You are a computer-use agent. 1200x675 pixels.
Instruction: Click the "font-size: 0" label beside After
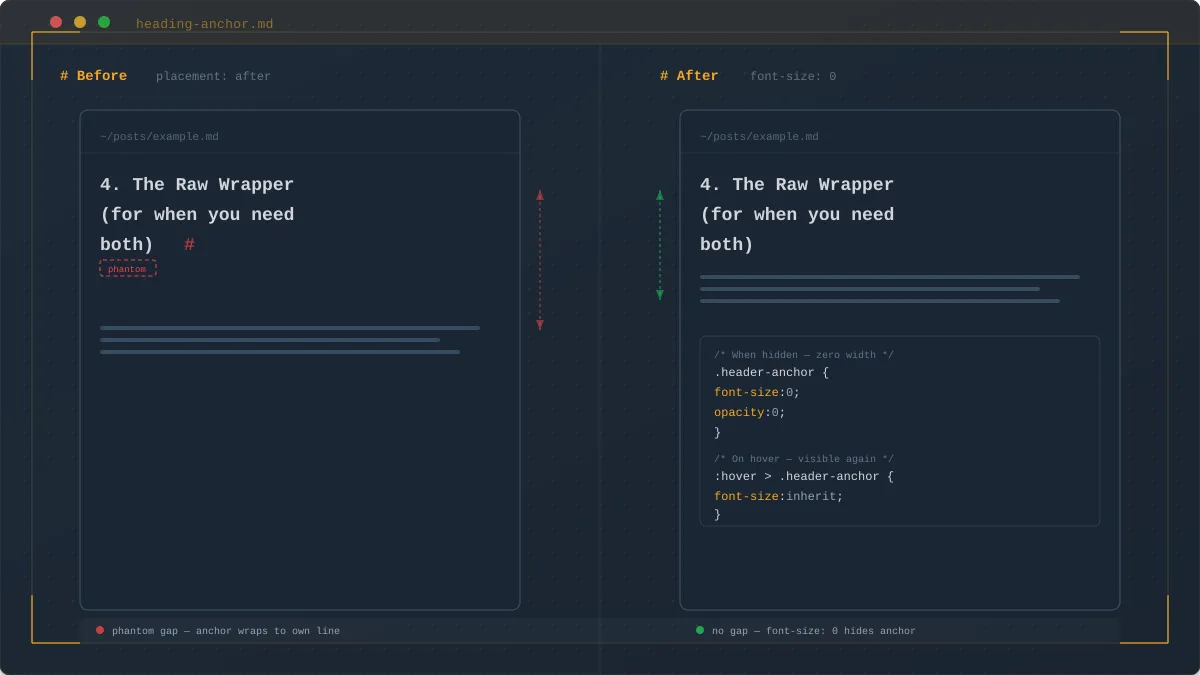coord(793,76)
